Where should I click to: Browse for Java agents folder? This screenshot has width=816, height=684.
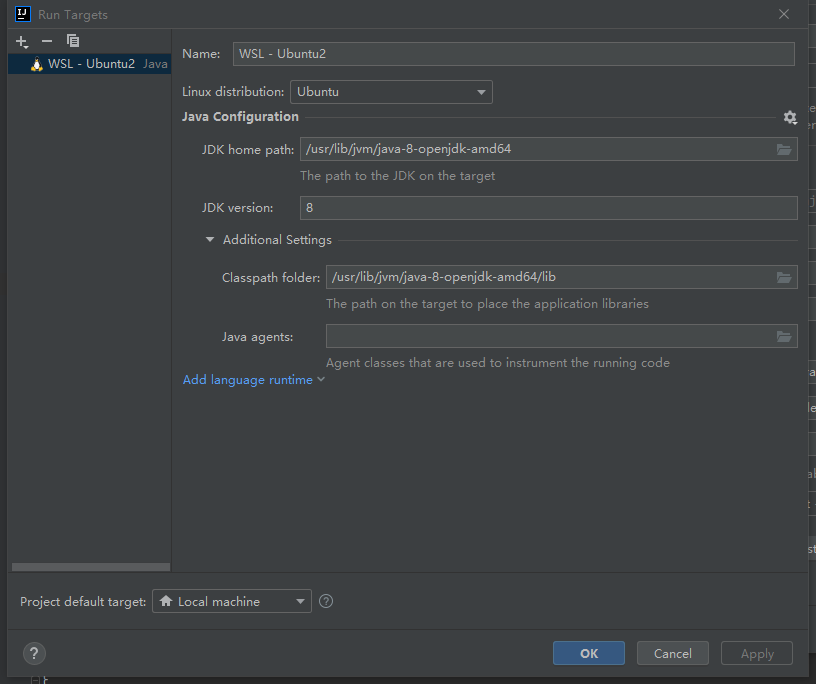point(784,337)
